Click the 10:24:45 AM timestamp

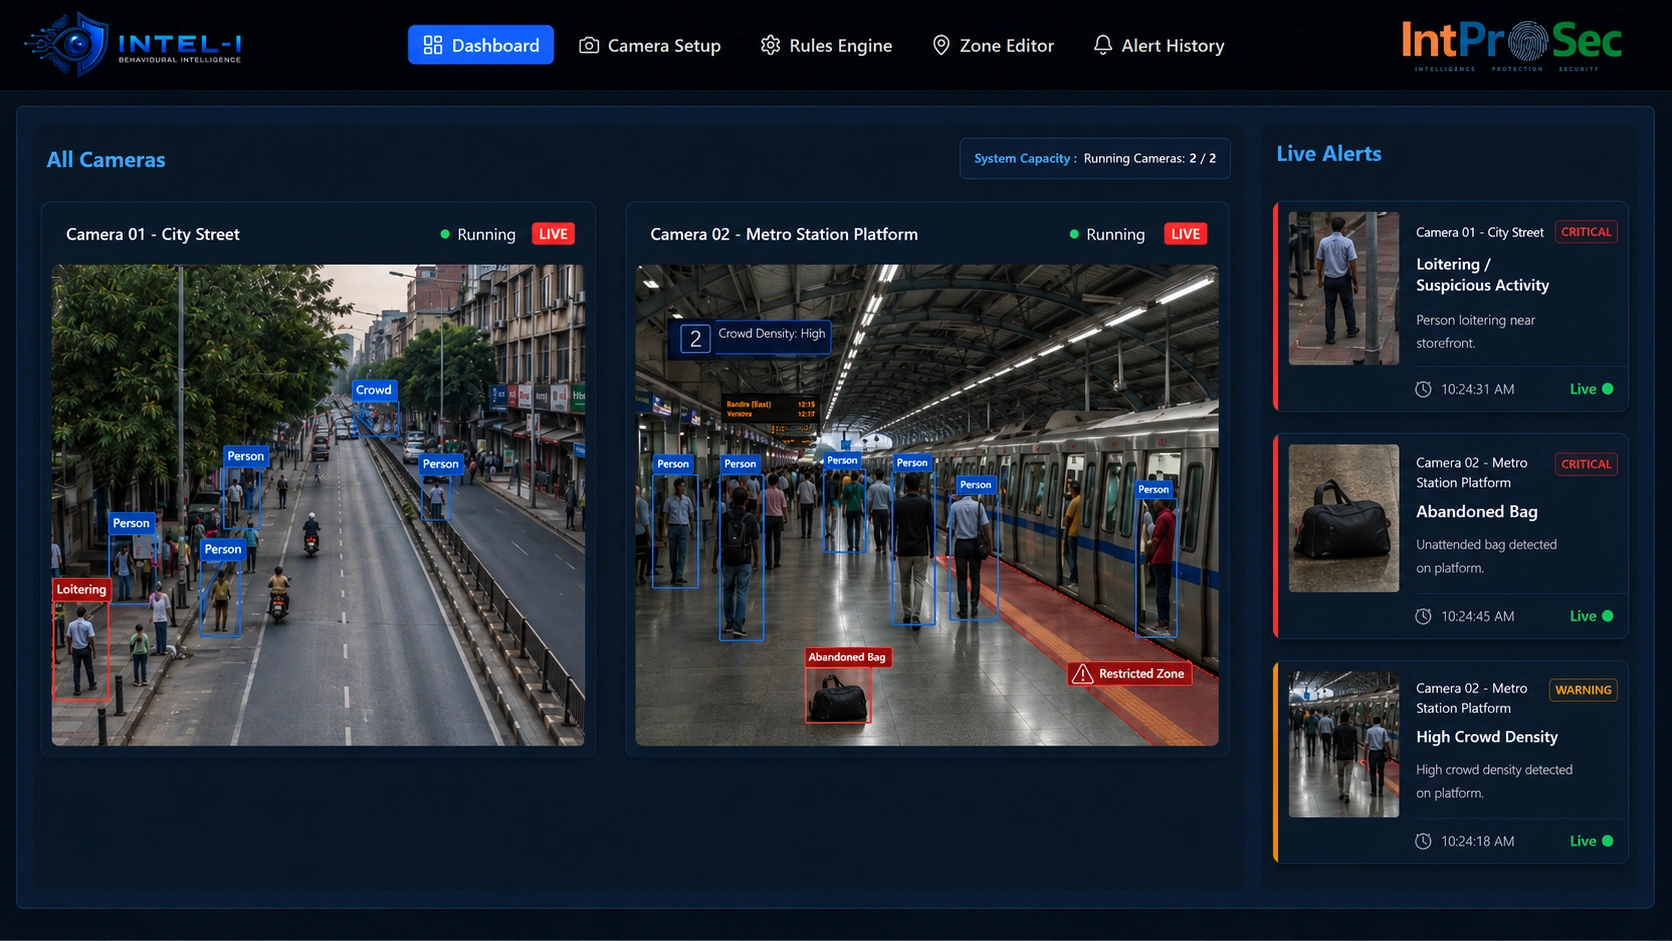[1478, 616]
